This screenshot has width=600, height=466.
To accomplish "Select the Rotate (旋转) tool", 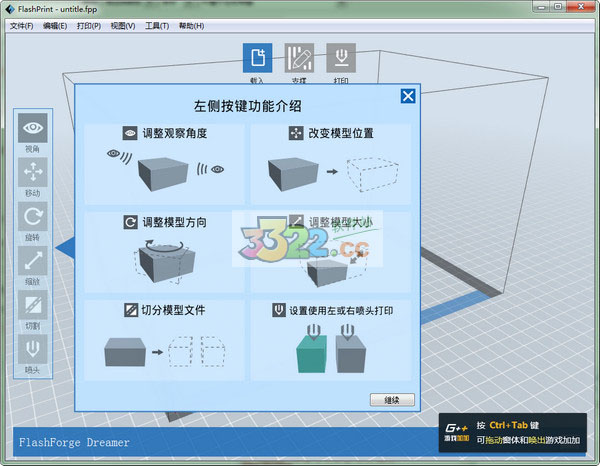I will tap(33, 217).
